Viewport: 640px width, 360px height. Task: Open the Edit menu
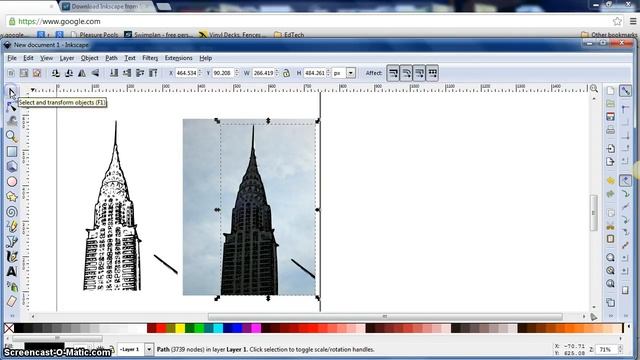(28, 58)
